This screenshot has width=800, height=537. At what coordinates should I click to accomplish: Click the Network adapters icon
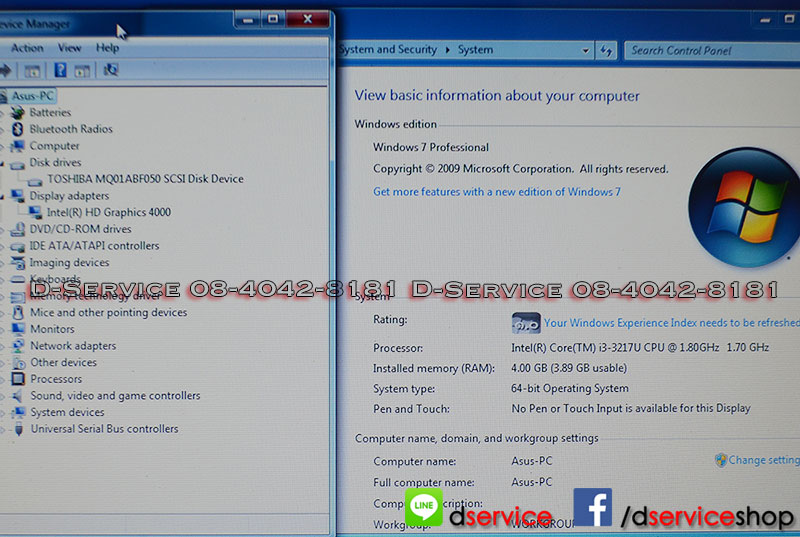[18, 346]
